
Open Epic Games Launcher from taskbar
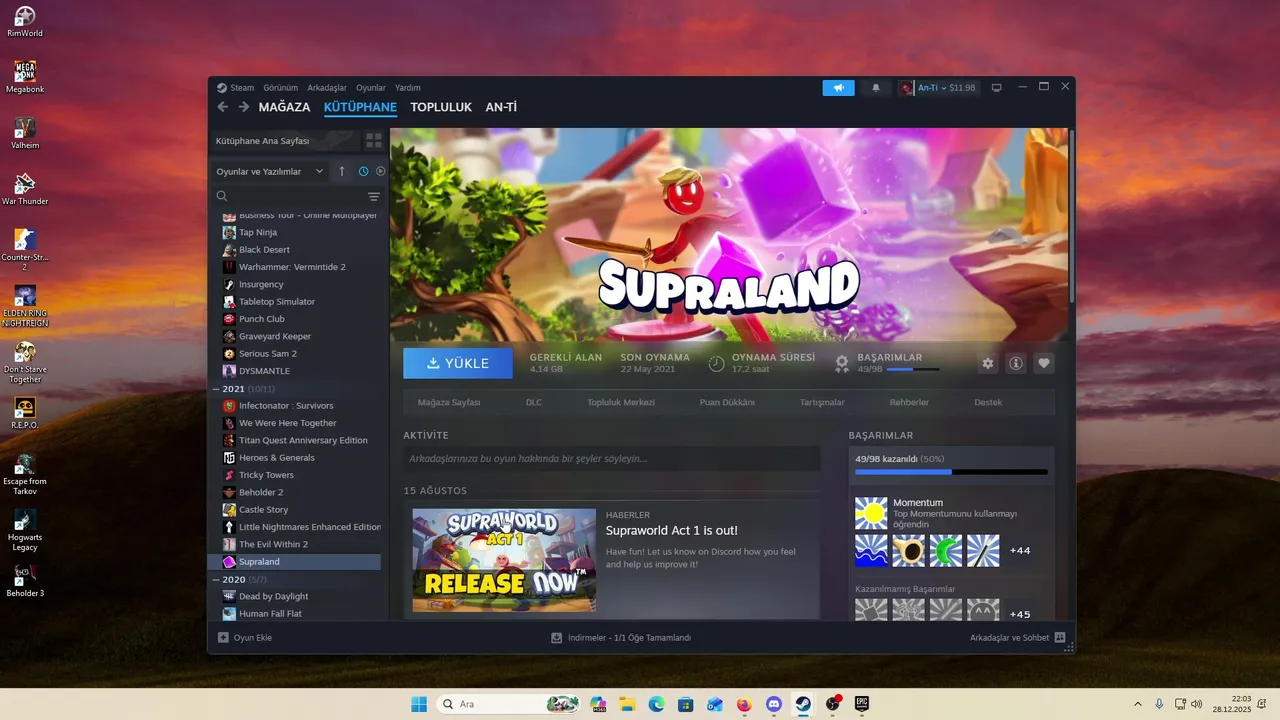pyautogui.click(x=861, y=704)
